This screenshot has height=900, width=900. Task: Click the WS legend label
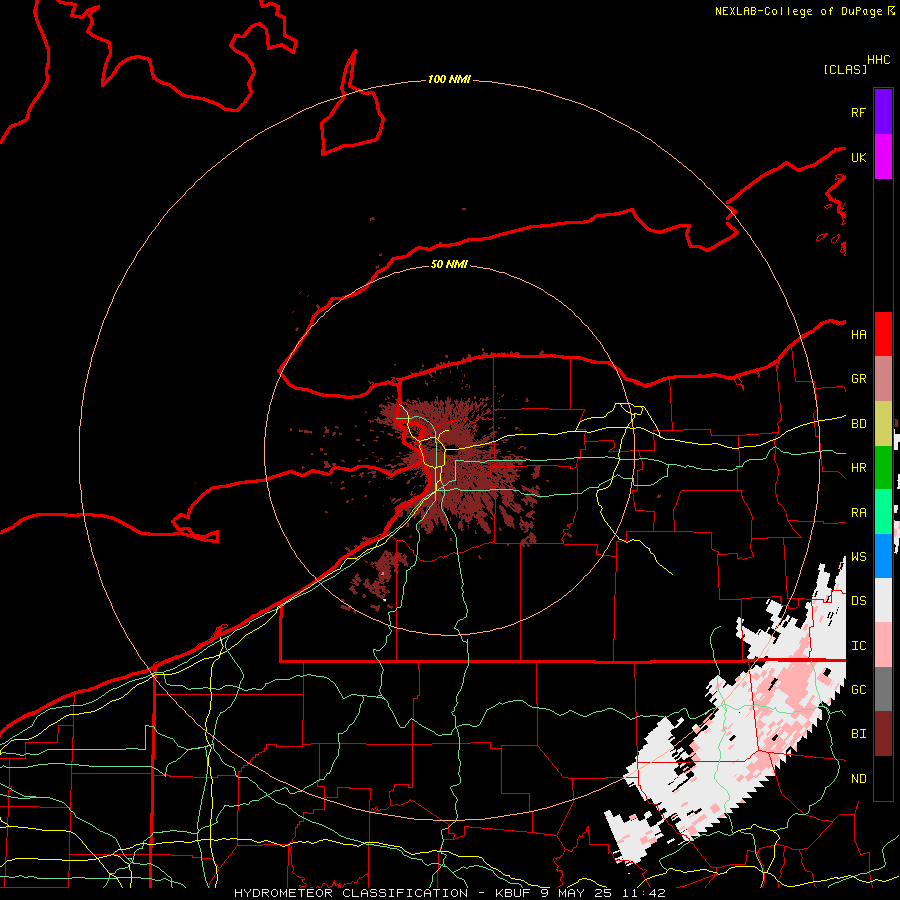[x=858, y=557]
